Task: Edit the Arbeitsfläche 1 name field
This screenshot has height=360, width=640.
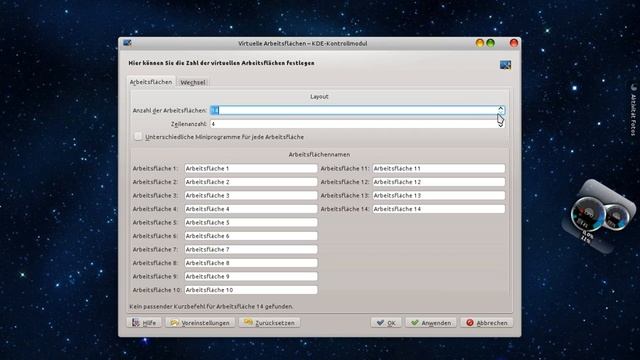Action: [x=251, y=168]
